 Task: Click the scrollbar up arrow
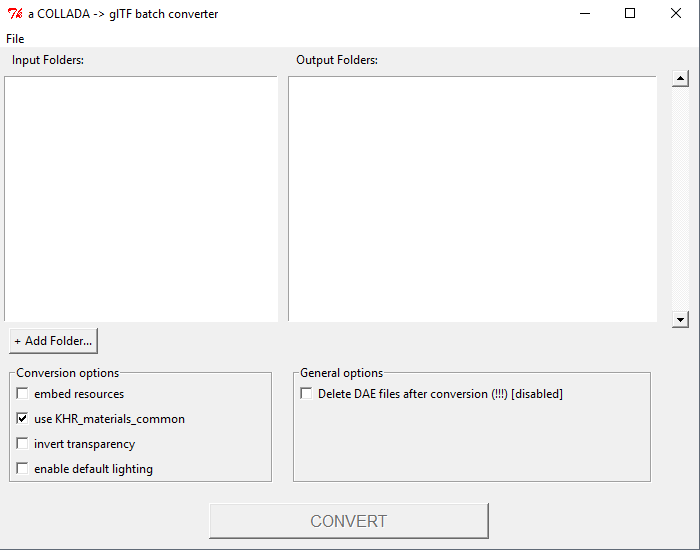pyautogui.click(x=680, y=79)
